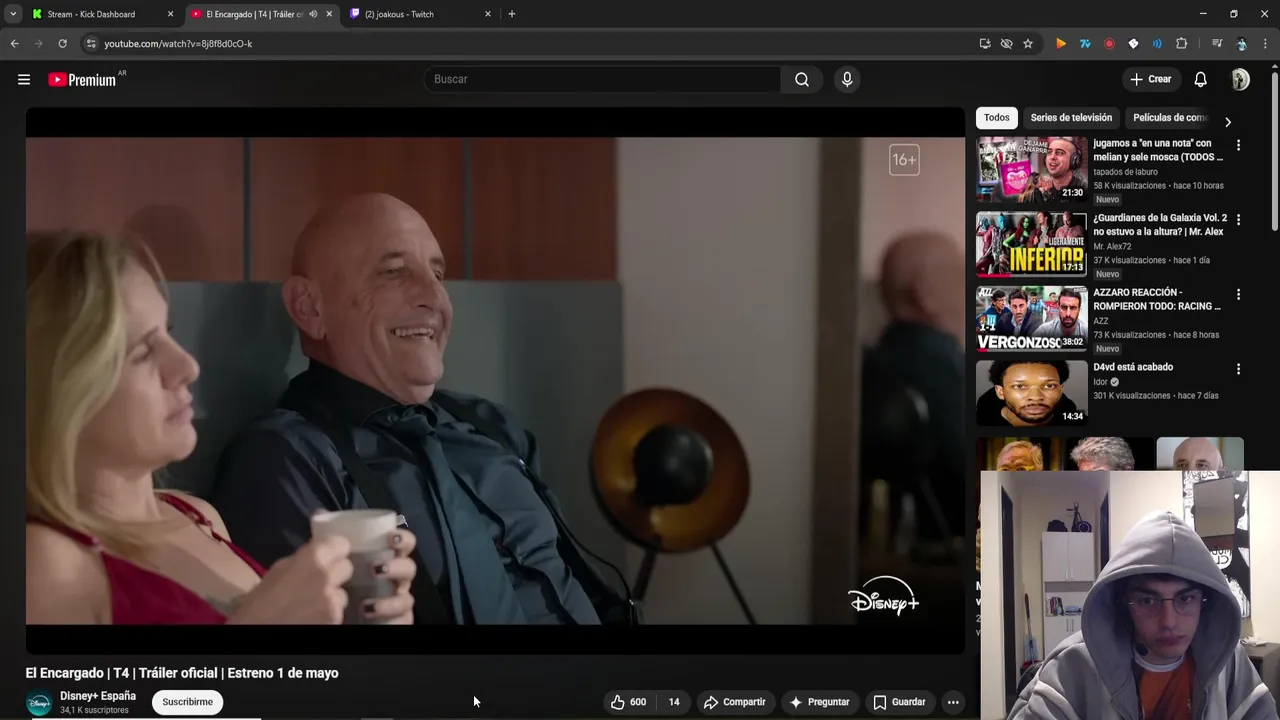Click the search magnifier button
Image resolution: width=1280 pixels, height=720 pixels.
point(802,80)
